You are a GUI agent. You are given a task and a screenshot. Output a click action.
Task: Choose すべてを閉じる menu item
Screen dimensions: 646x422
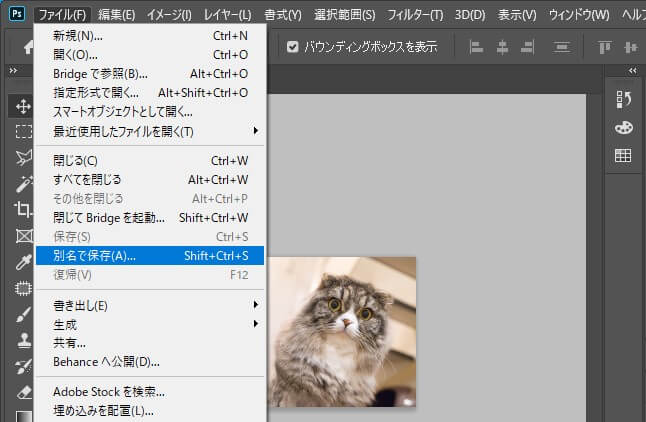150,179
